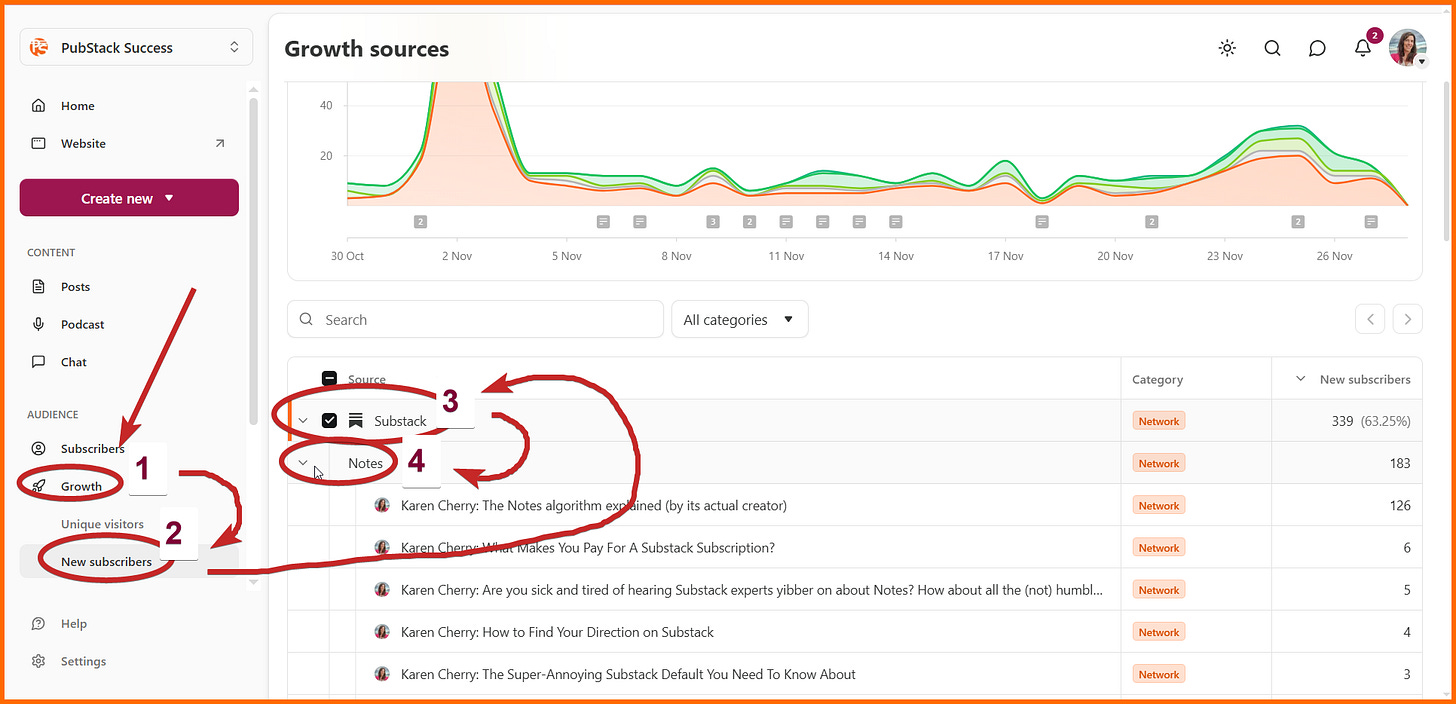Toggle the select-all checkbox in Source header
1456x704 pixels.
[329, 379]
